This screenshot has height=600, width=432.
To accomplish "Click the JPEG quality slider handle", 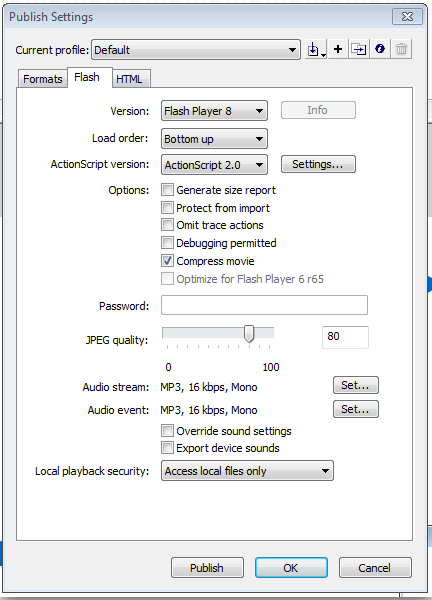I will click(x=249, y=334).
